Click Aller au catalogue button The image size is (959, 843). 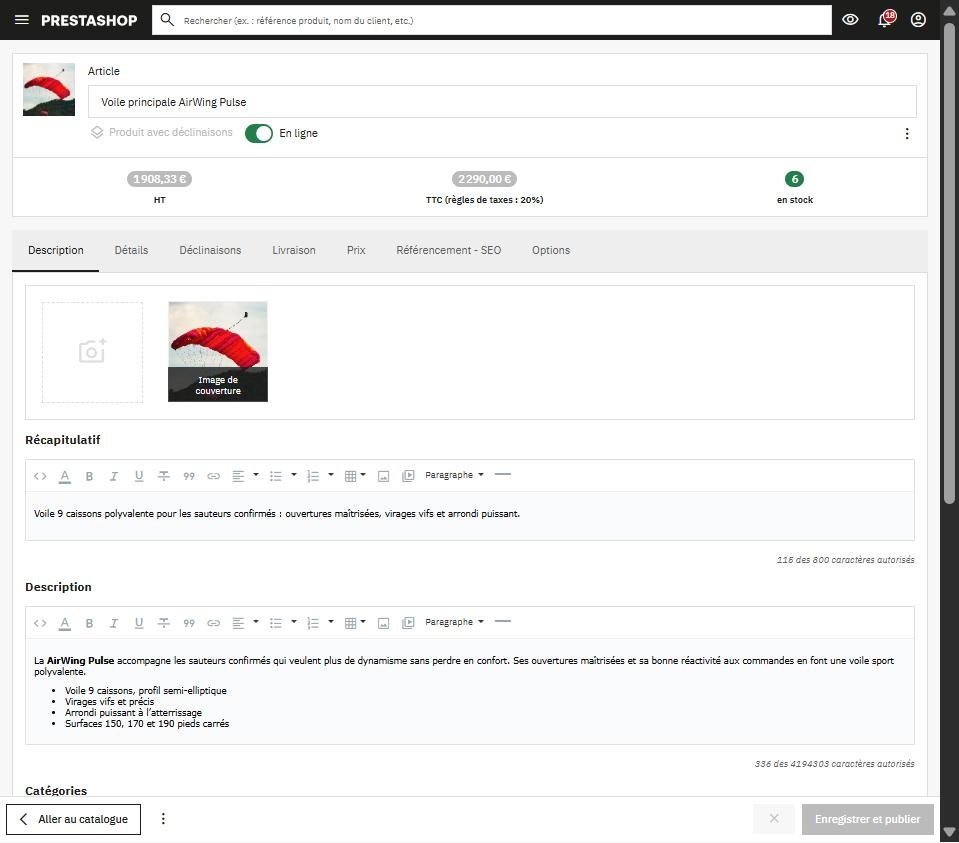click(x=73, y=819)
